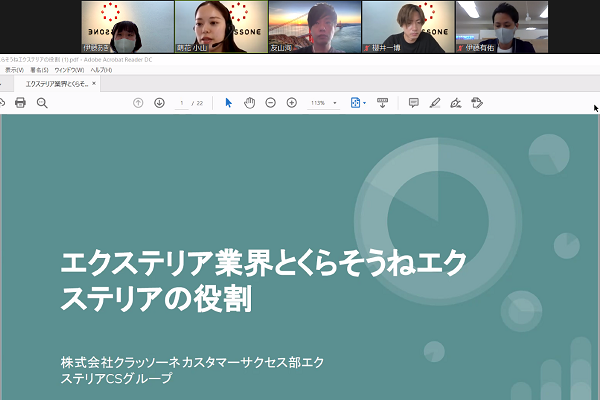Click the text ステリアCSグループ
This screenshot has height=400, width=600.
tap(116, 378)
